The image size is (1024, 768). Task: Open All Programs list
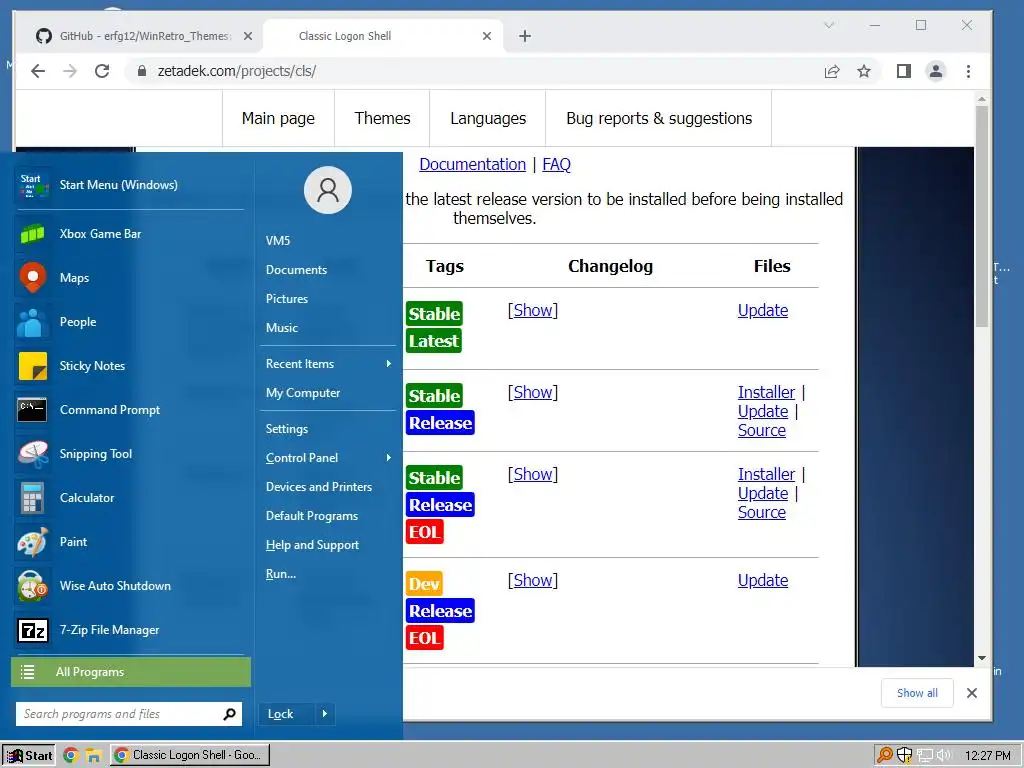(131, 672)
